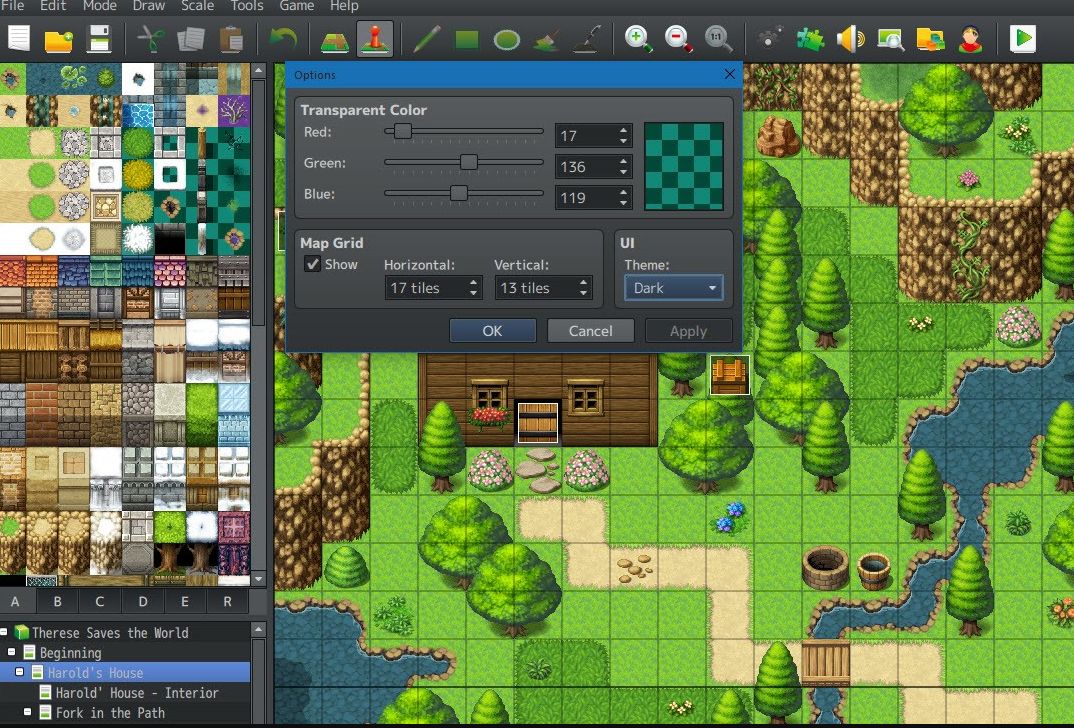Save the project using the floppy icon
The height and width of the screenshot is (728, 1074).
coord(99,39)
